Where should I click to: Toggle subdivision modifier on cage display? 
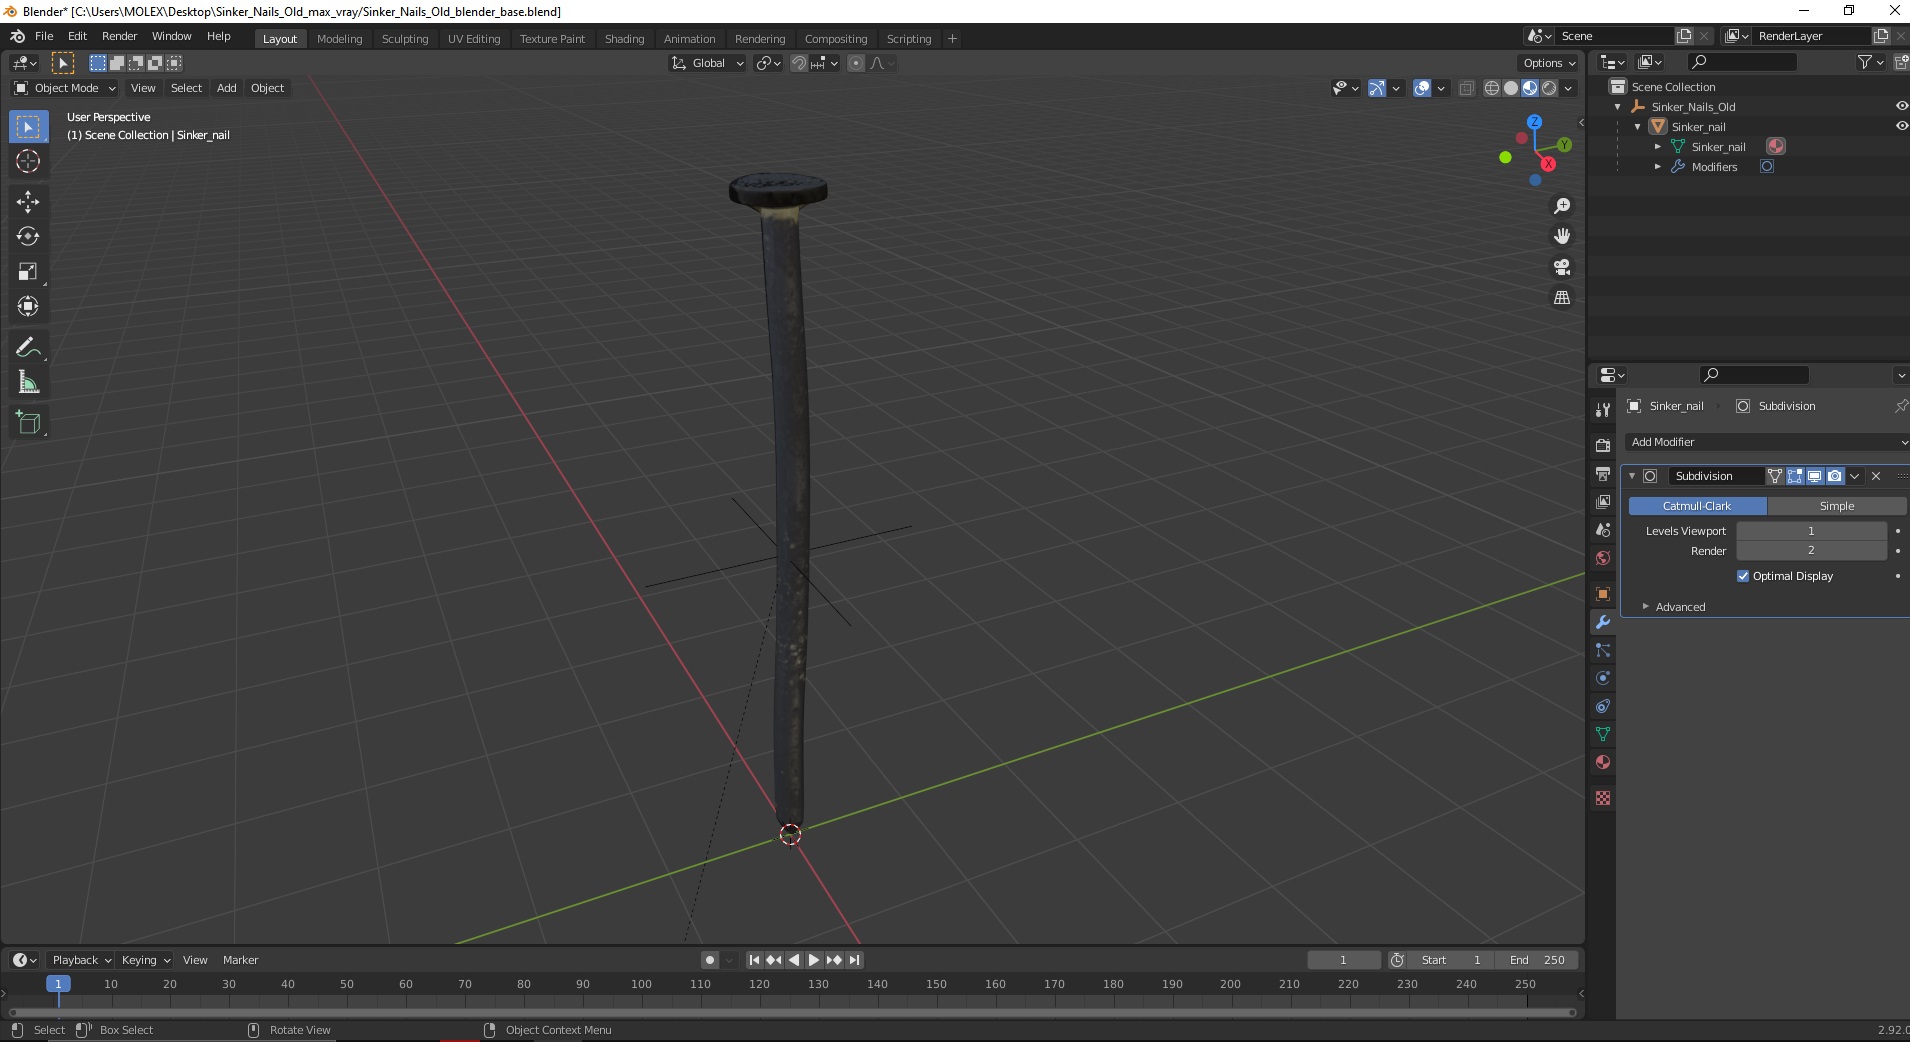click(1775, 476)
